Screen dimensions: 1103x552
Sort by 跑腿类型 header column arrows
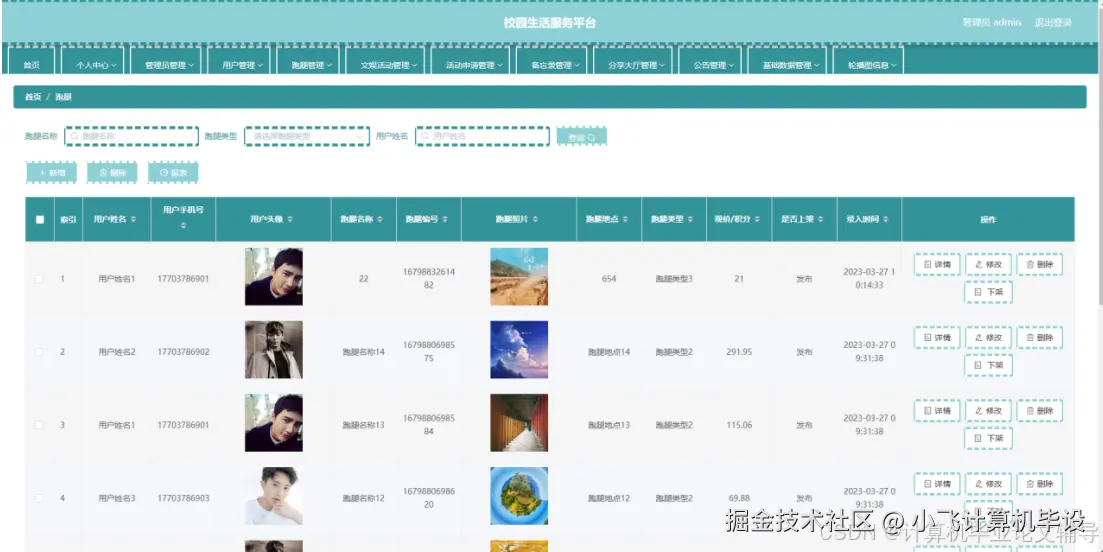(691, 219)
